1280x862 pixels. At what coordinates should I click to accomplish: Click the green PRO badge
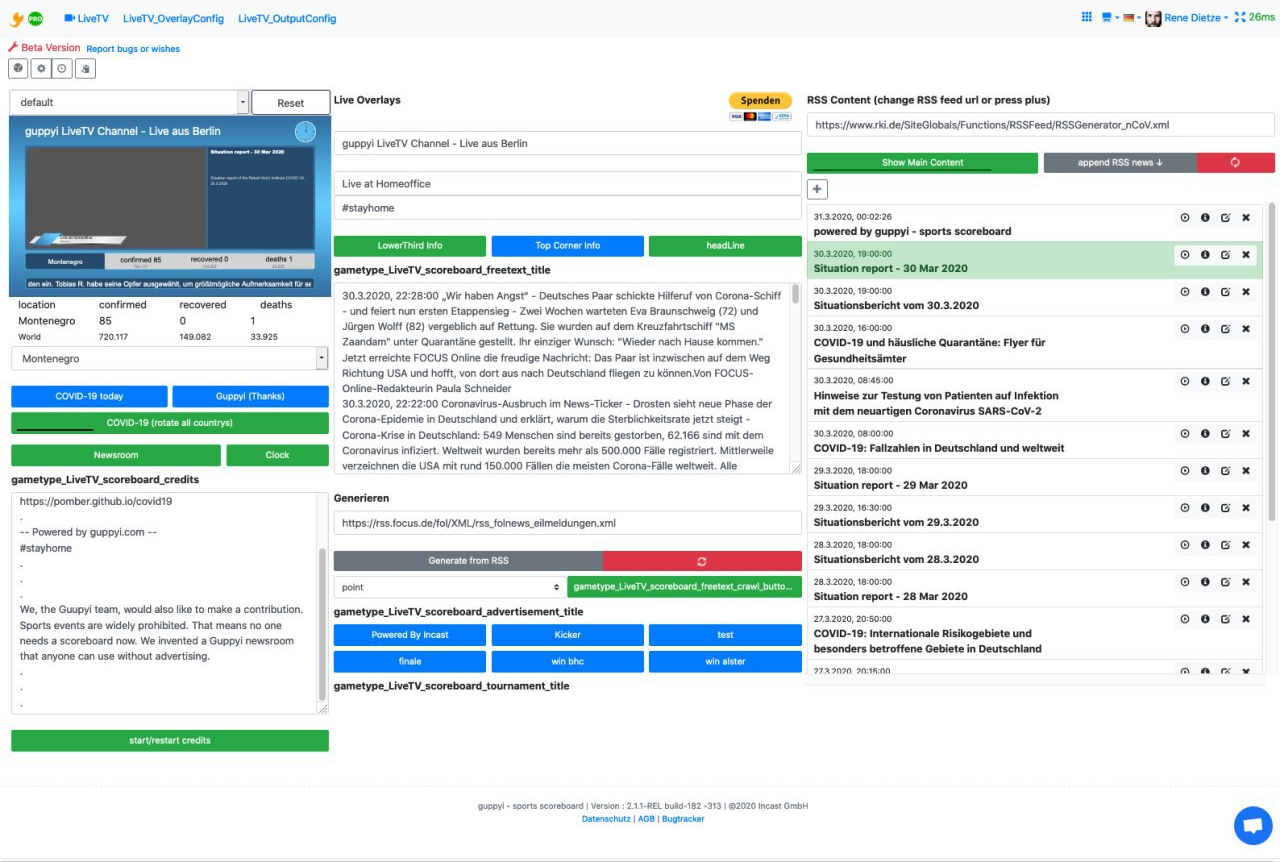[36, 18]
